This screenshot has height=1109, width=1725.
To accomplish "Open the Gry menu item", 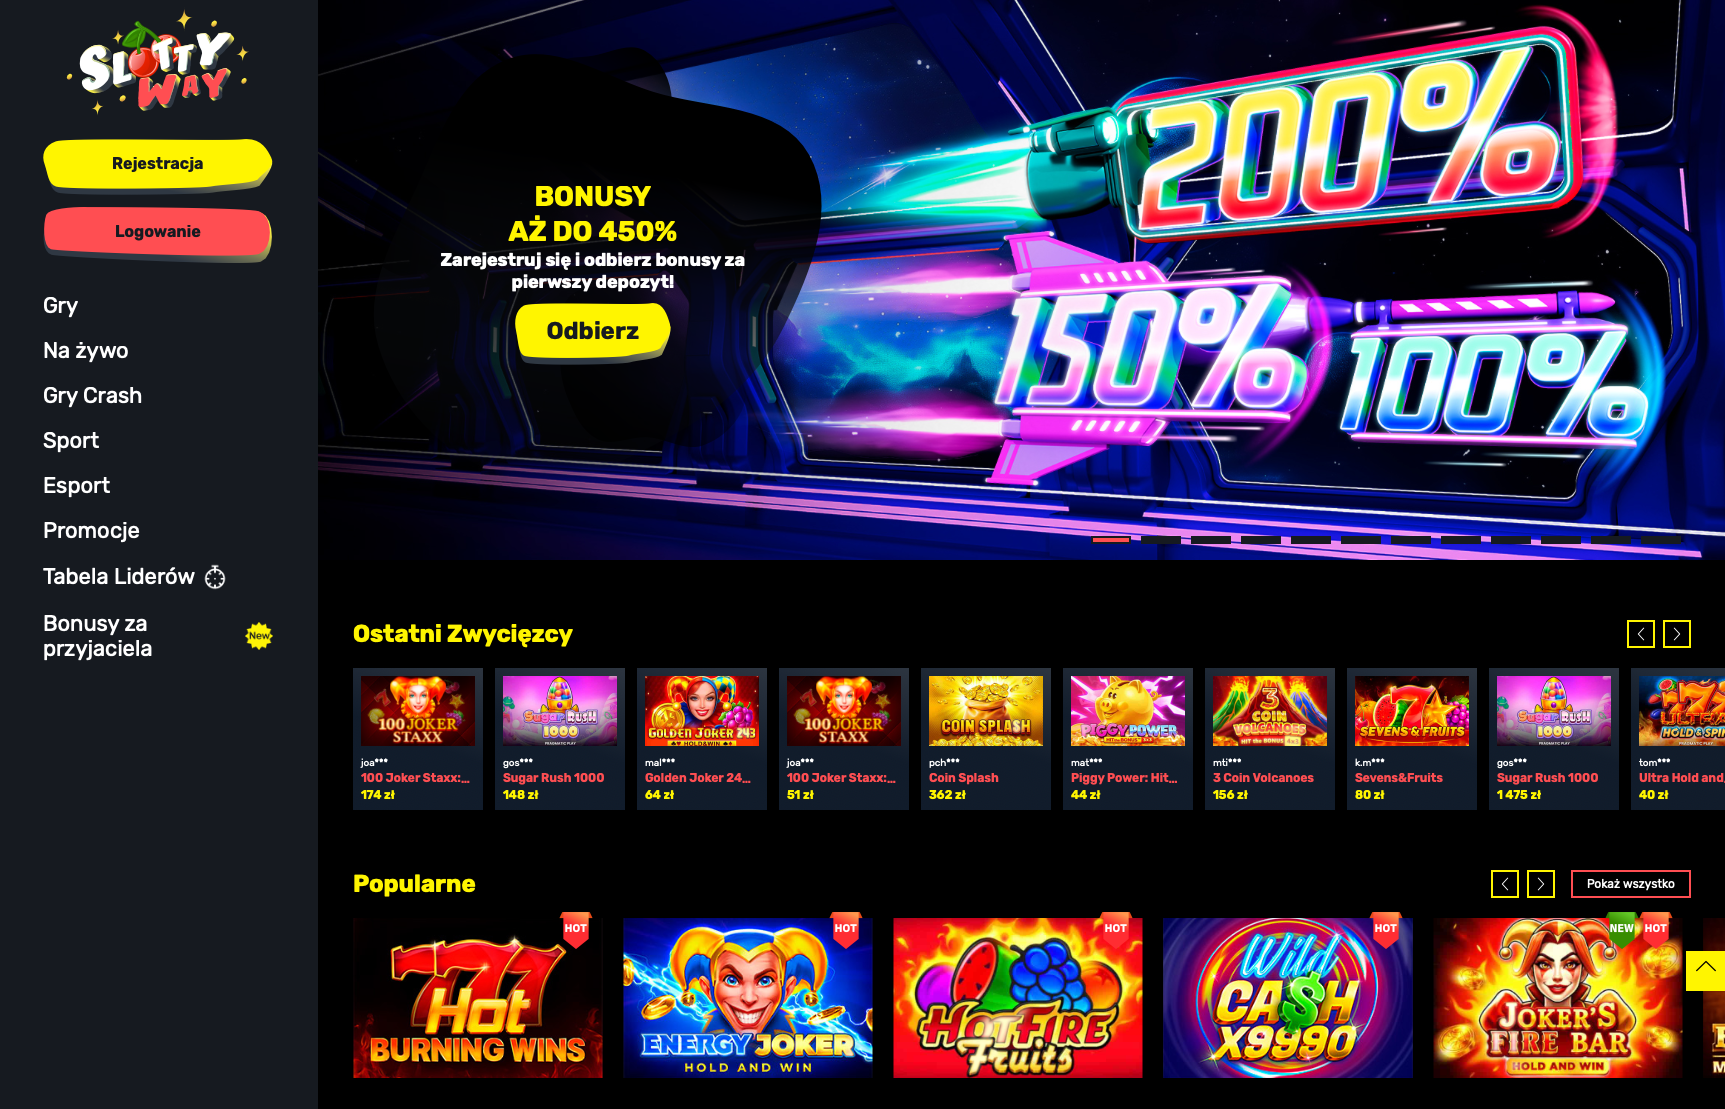I will (60, 305).
